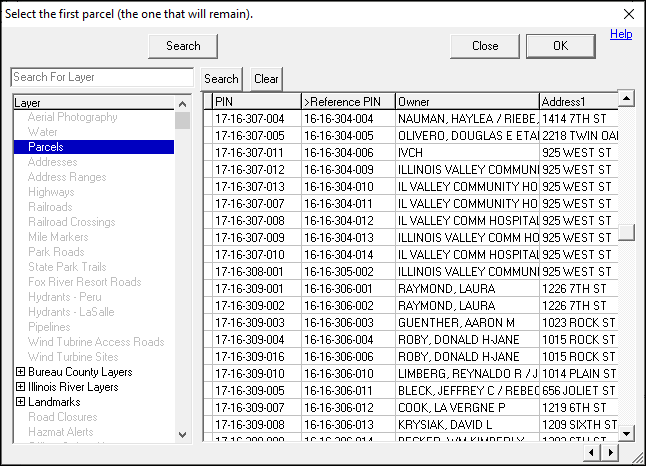Click the Owner column header
646x466 pixels.
coord(466,102)
